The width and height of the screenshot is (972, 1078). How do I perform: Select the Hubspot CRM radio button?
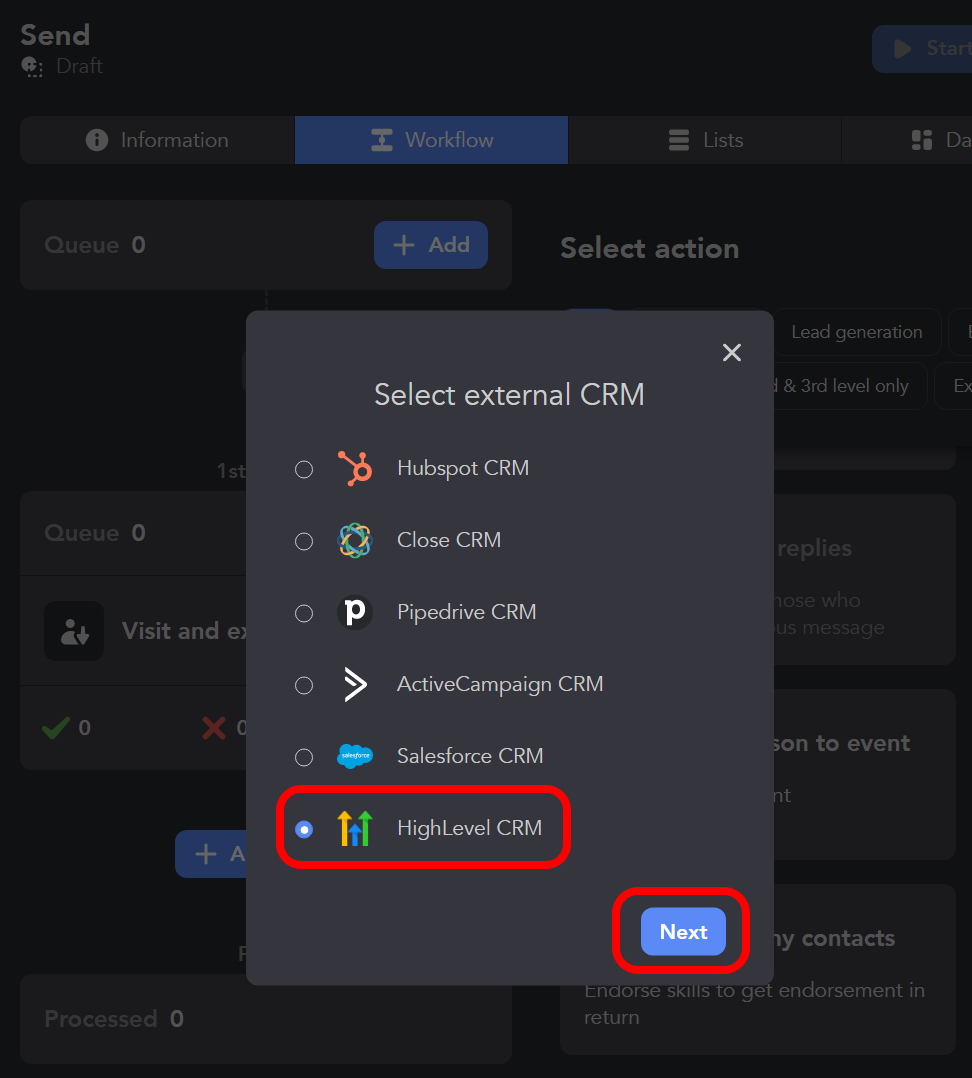click(304, 470)
